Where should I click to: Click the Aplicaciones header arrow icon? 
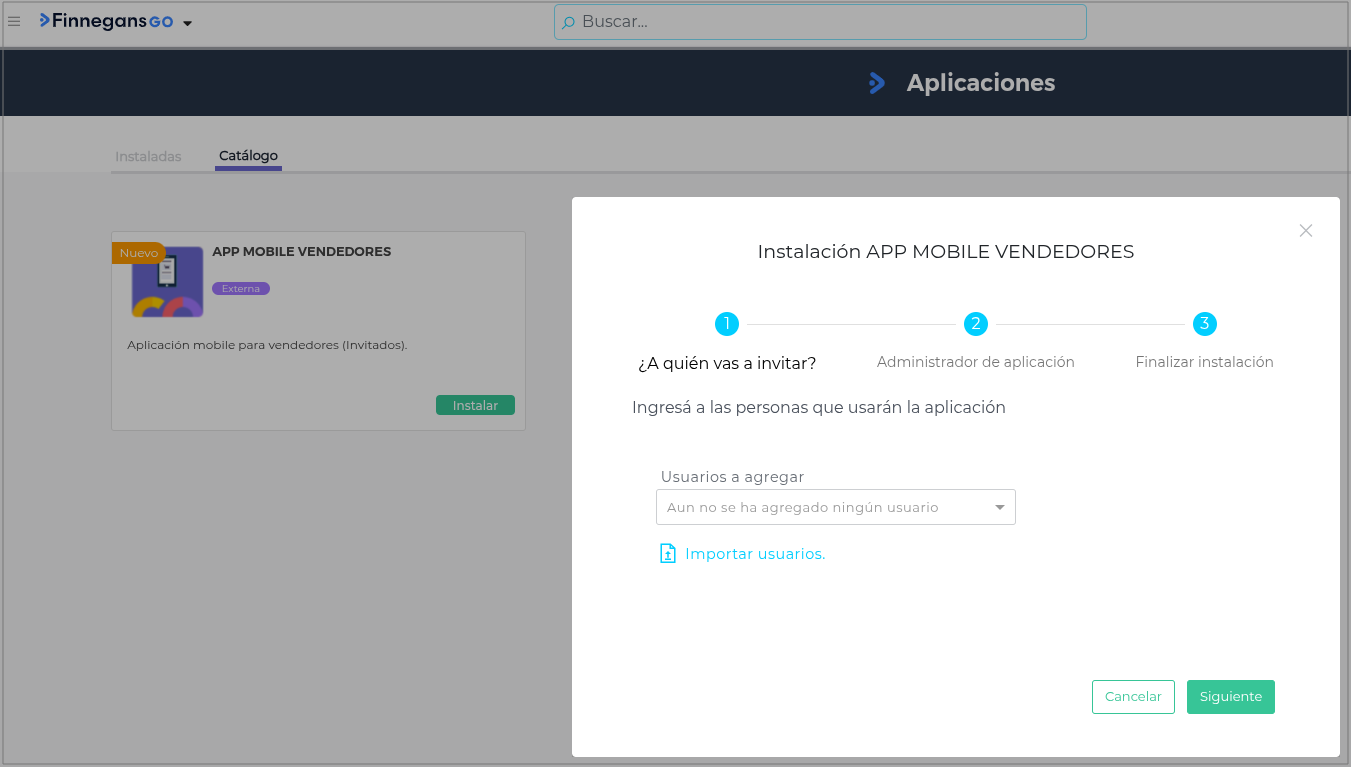tap(877, 83)
